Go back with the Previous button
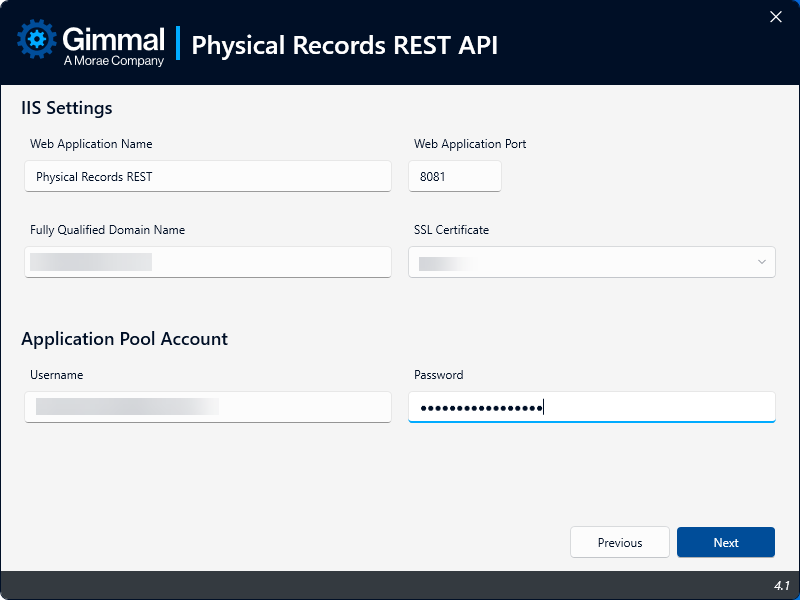Screen dimensions: 800x600 [x=620, y=542]
